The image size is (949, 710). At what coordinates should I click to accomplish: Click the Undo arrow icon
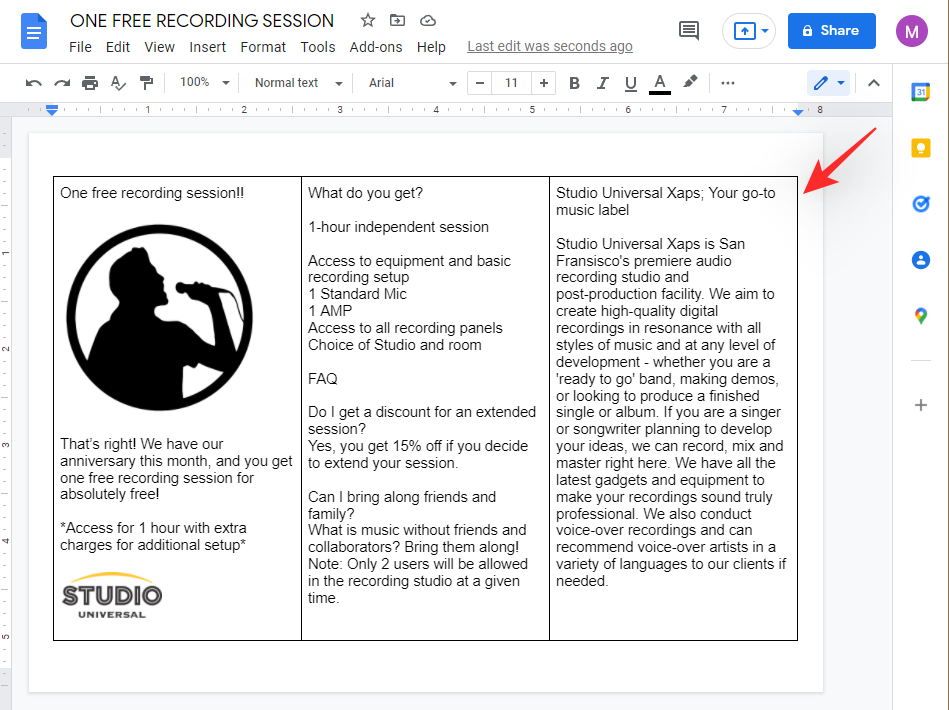click(x=34, y=83)
